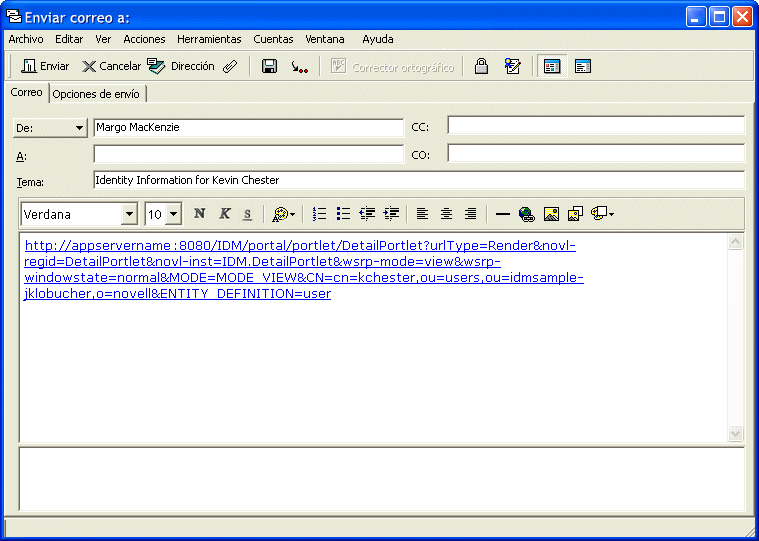Attach a file using paperclip icon
Image resolution: width=759 pixels, height=541 pixels.
(x=230, y=66)
